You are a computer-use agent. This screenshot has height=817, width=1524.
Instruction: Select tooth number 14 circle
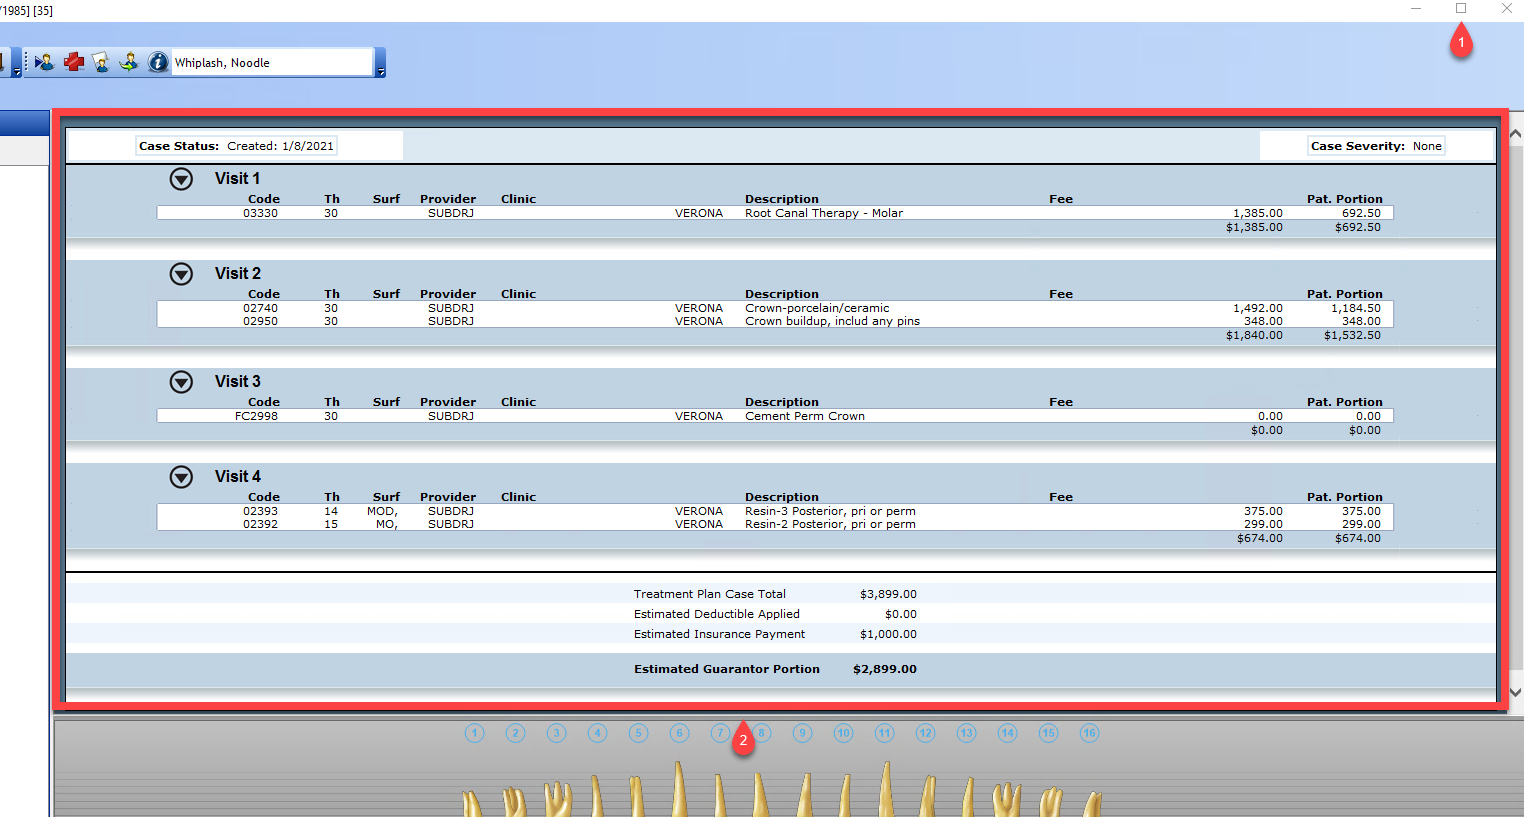click(x=1007, y=733)
